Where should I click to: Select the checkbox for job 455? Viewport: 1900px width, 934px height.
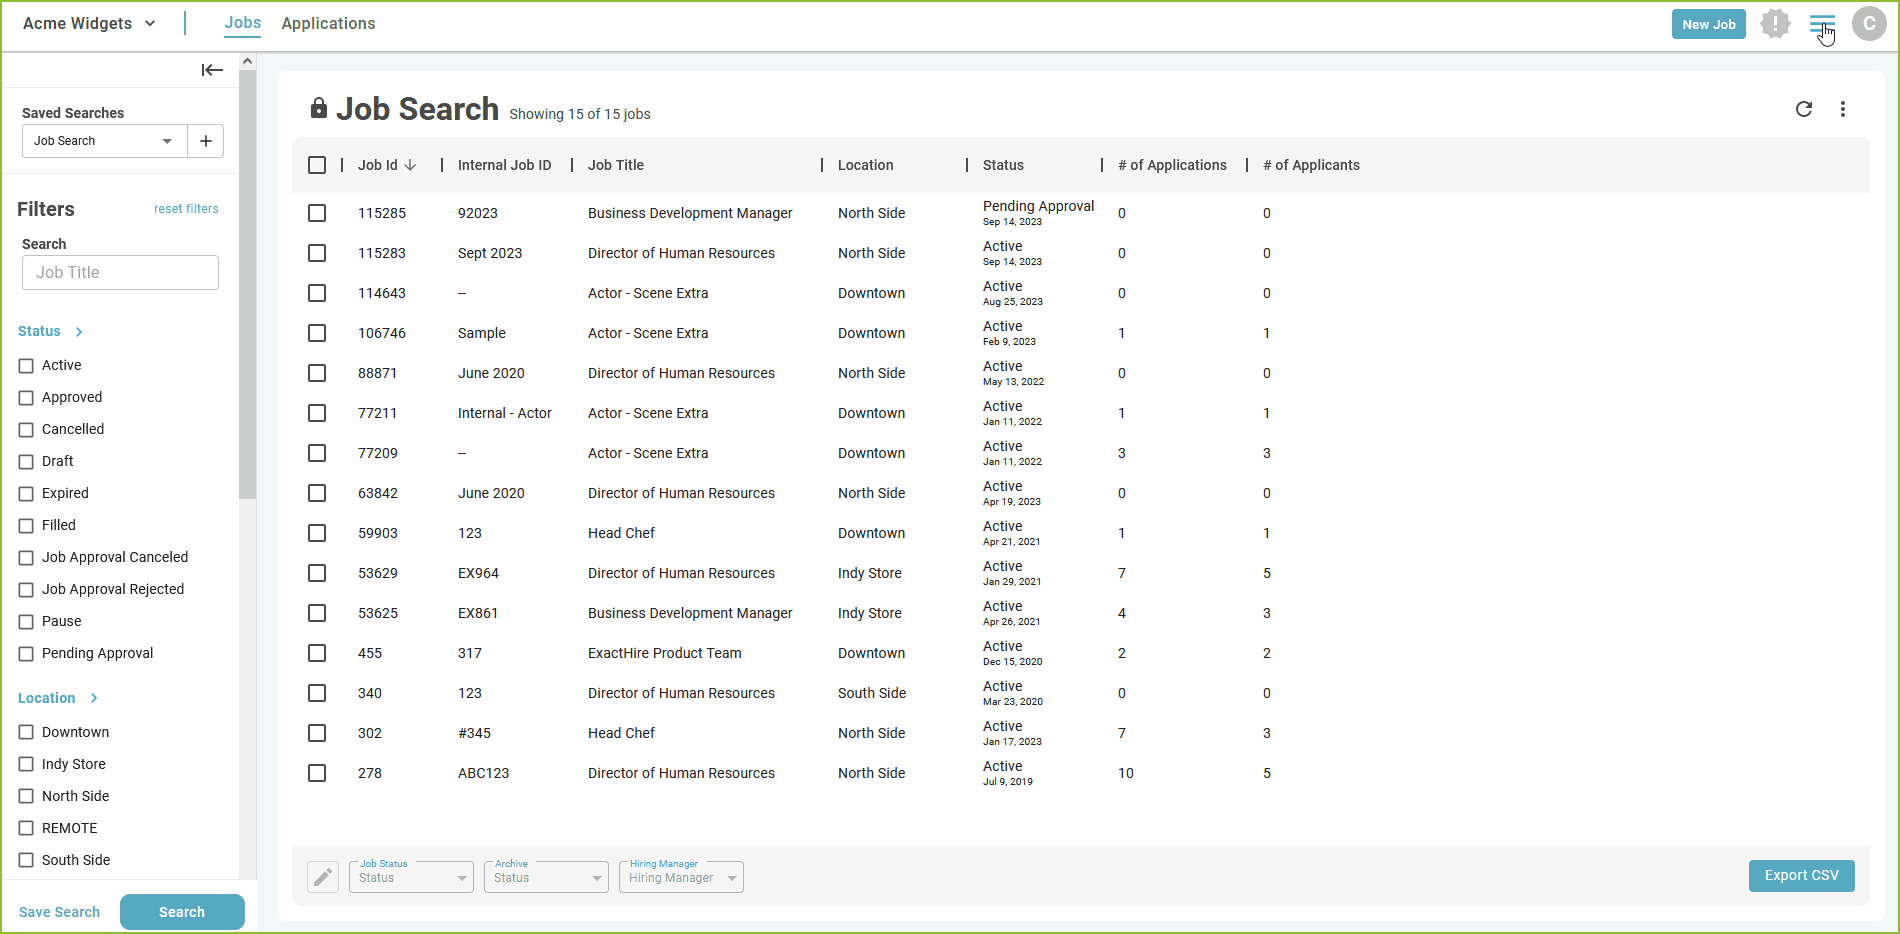click(x=317, y=653)
